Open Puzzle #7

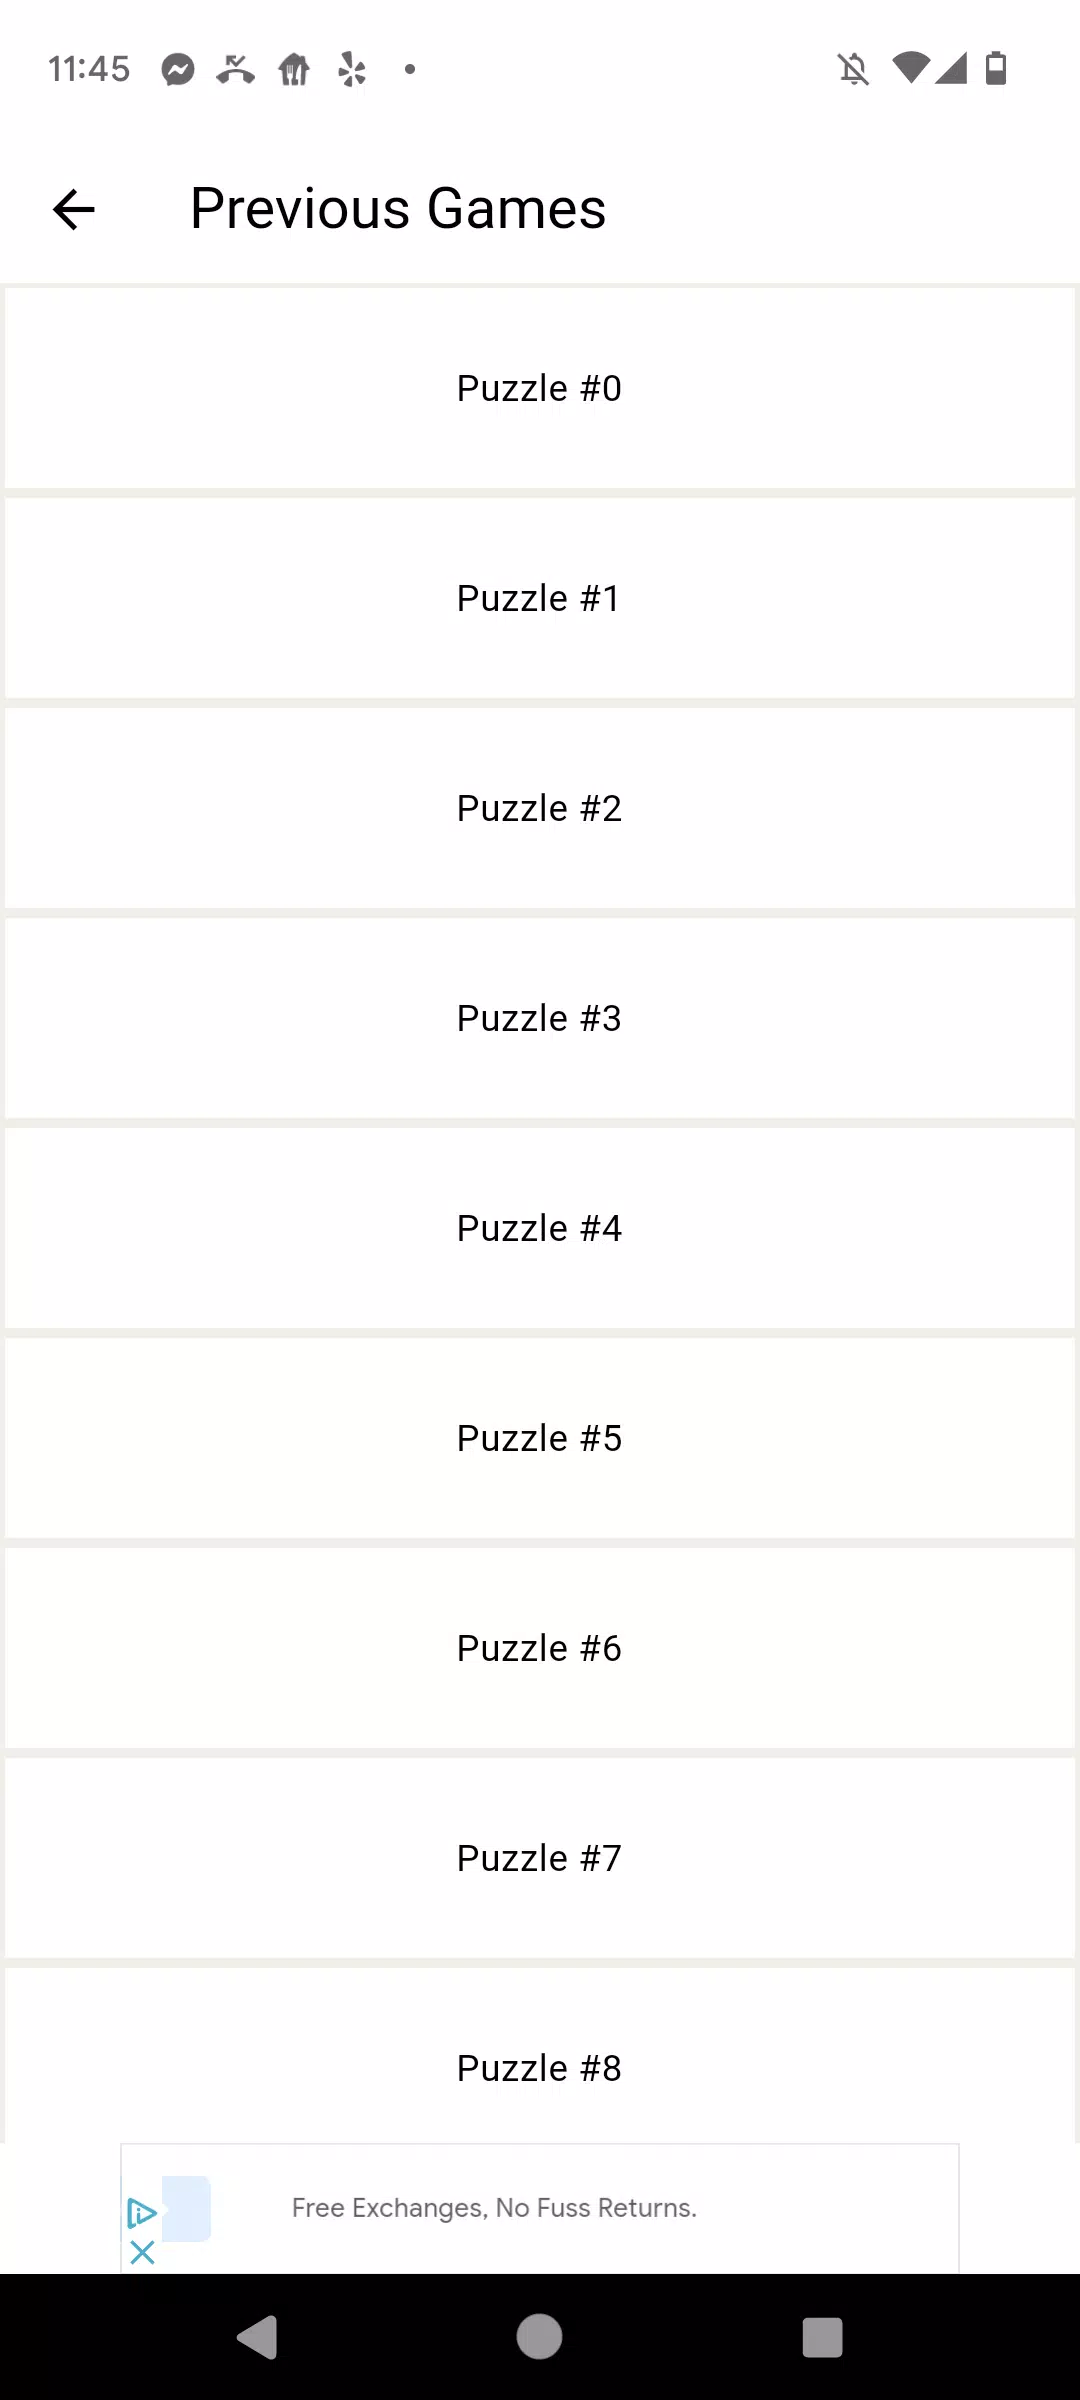pos(540,1858)
